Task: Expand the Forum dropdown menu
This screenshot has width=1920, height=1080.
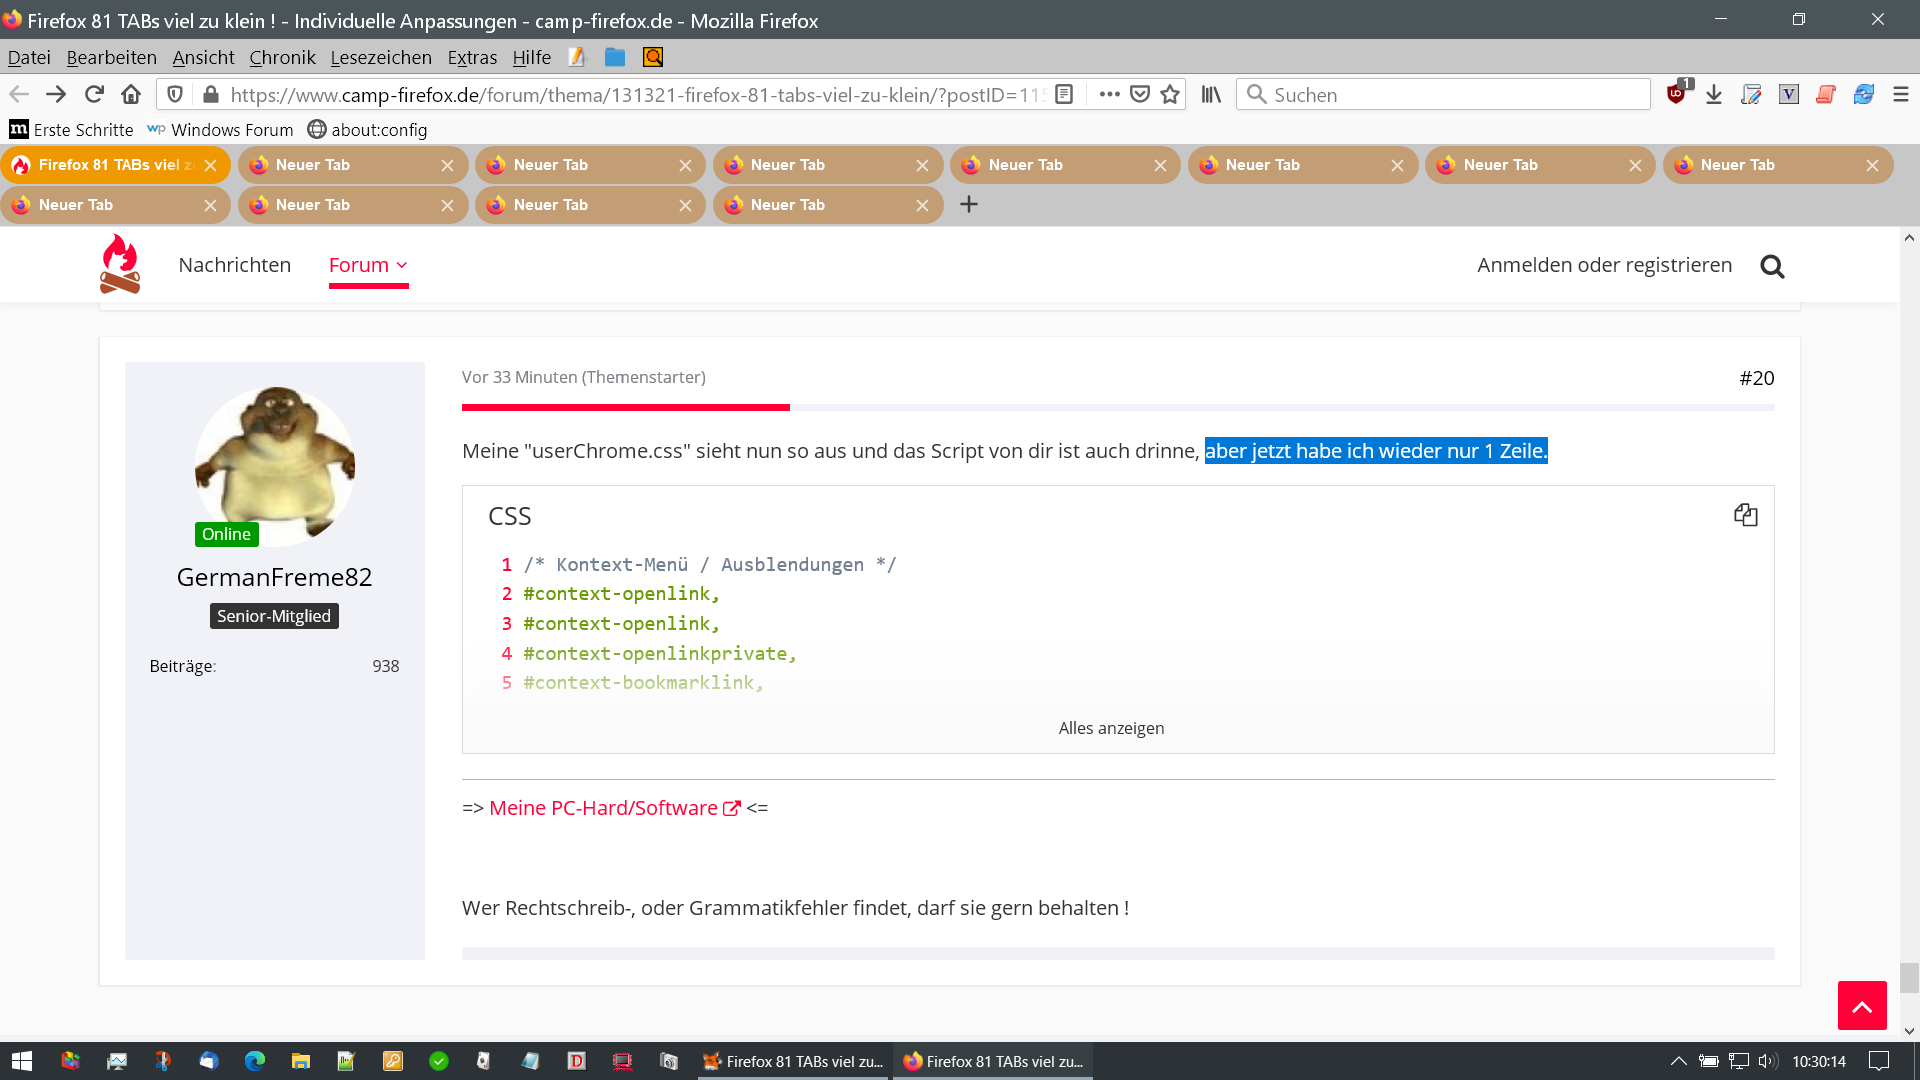Action: click(x=368, y=265)
